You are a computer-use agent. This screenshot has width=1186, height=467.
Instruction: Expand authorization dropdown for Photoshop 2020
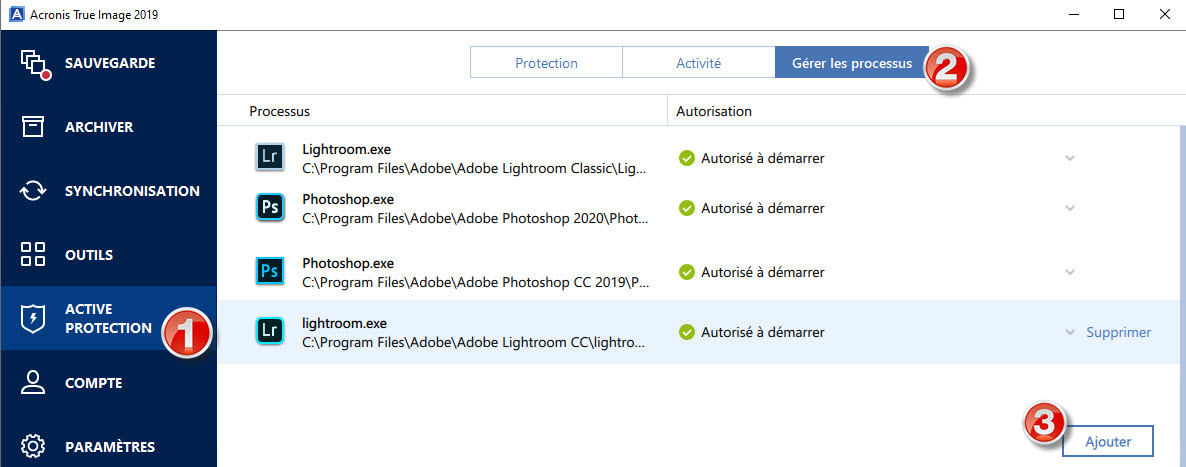[x=1070, y=208]
